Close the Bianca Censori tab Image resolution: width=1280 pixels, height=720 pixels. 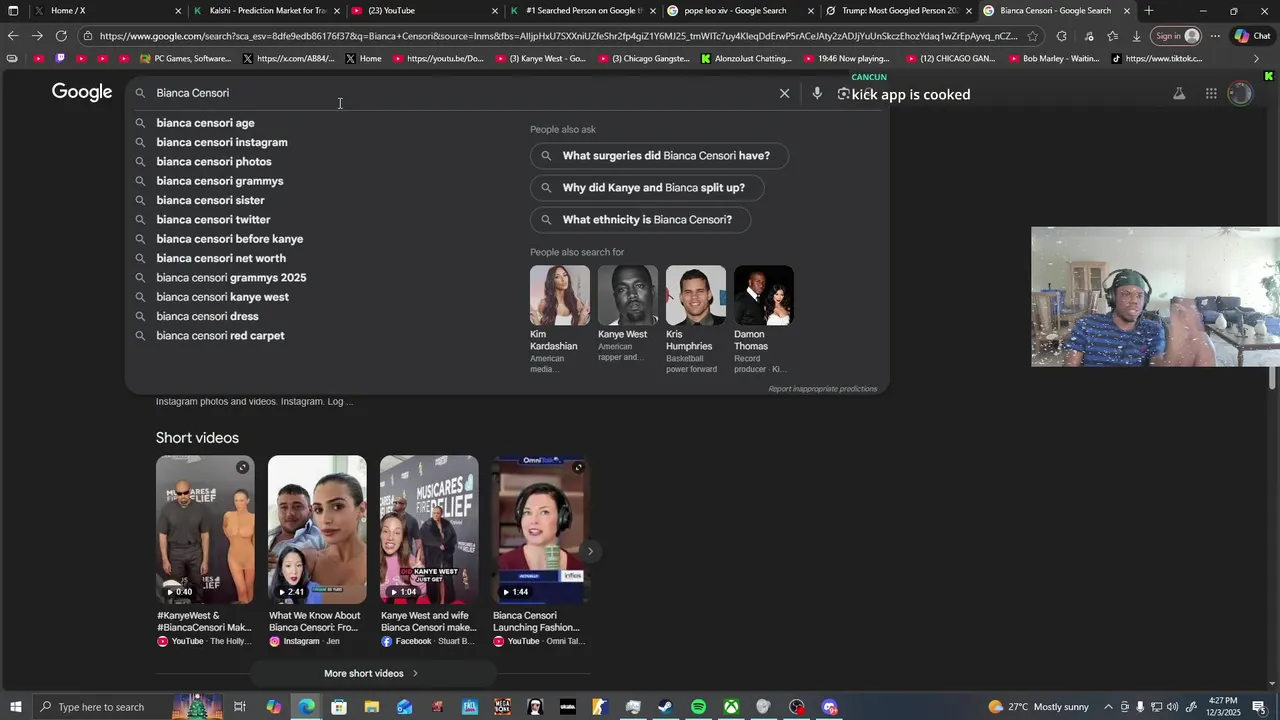(1127, 11)
